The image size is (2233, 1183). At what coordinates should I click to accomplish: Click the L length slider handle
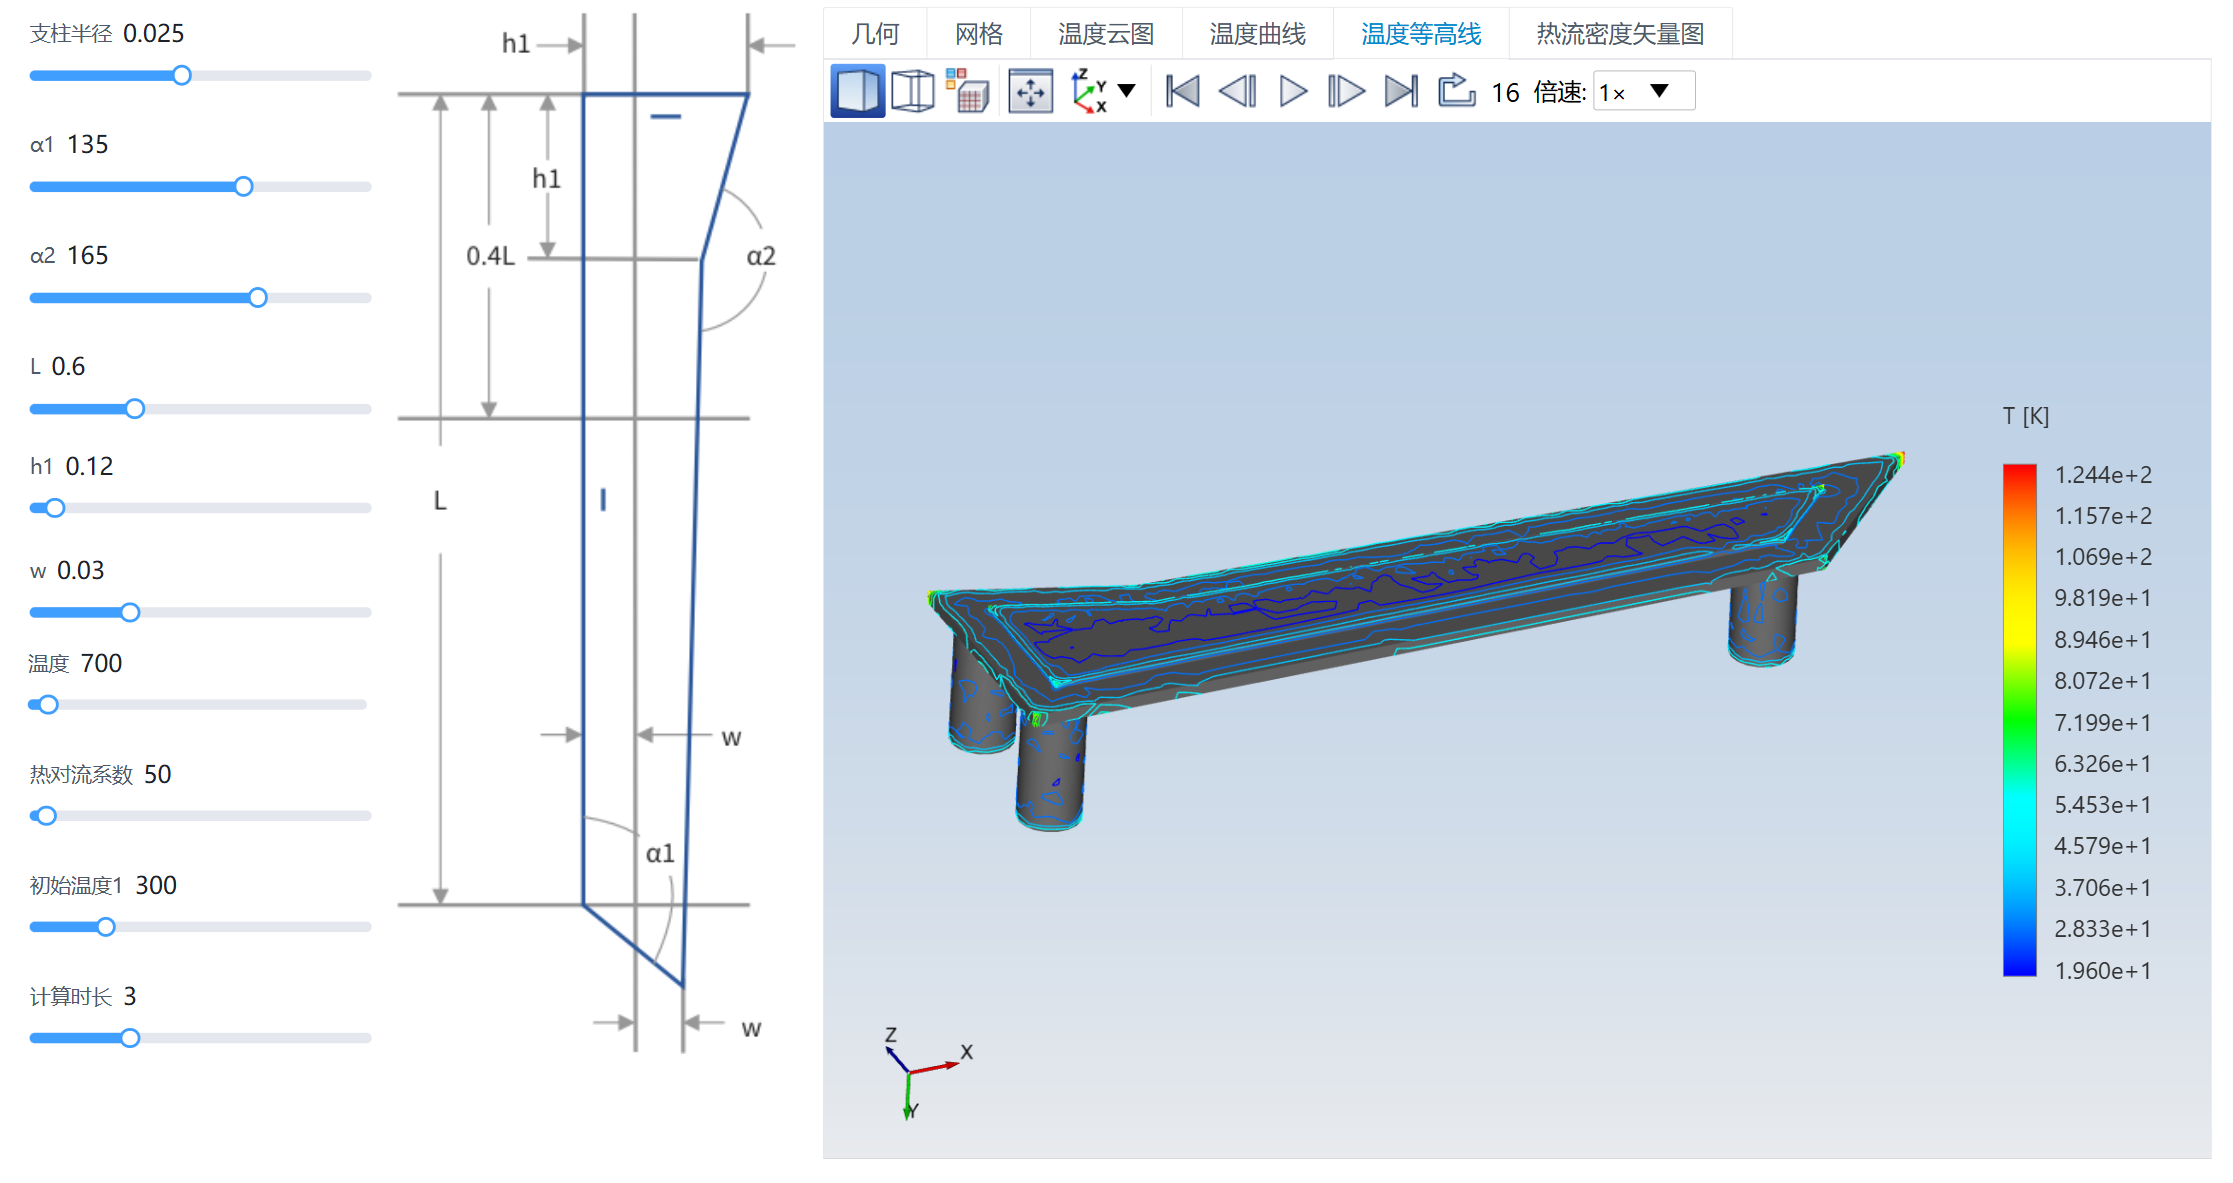tap(135, 409)
